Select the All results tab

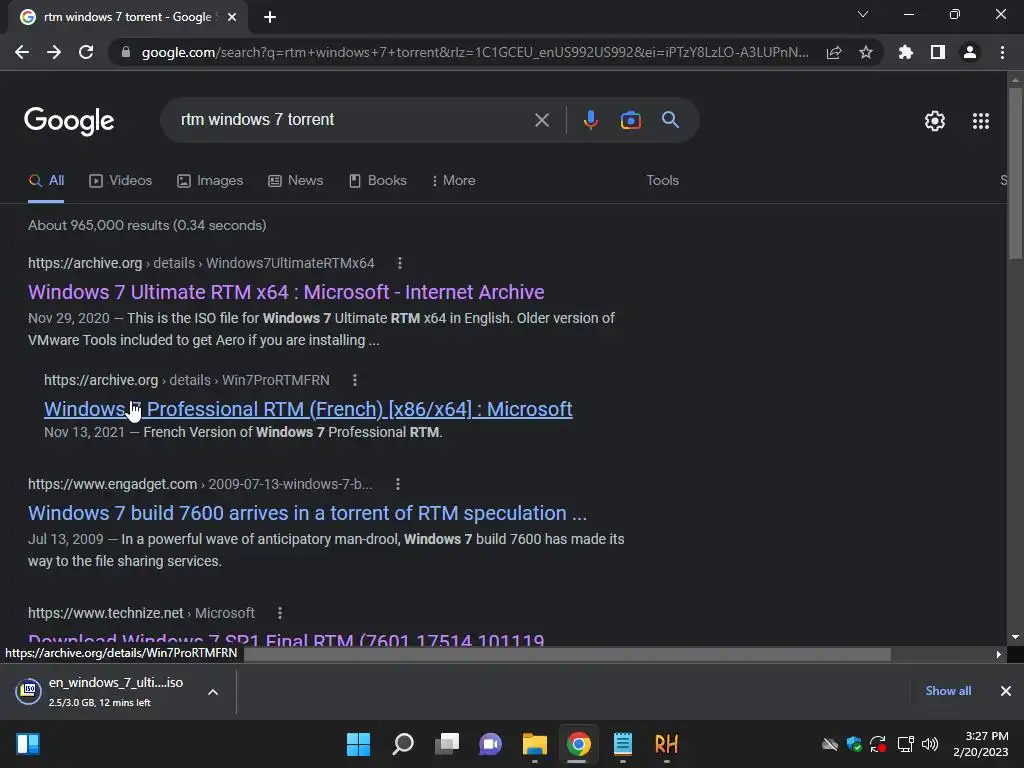coord(46,181)
